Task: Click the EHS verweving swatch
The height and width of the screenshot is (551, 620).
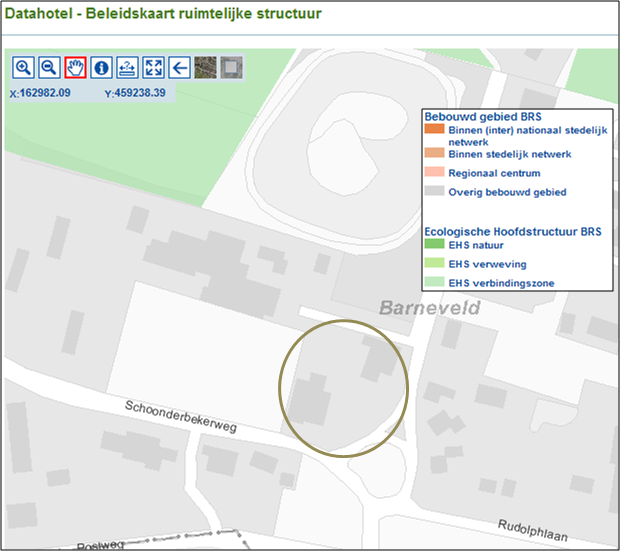Action: [434, 263]
